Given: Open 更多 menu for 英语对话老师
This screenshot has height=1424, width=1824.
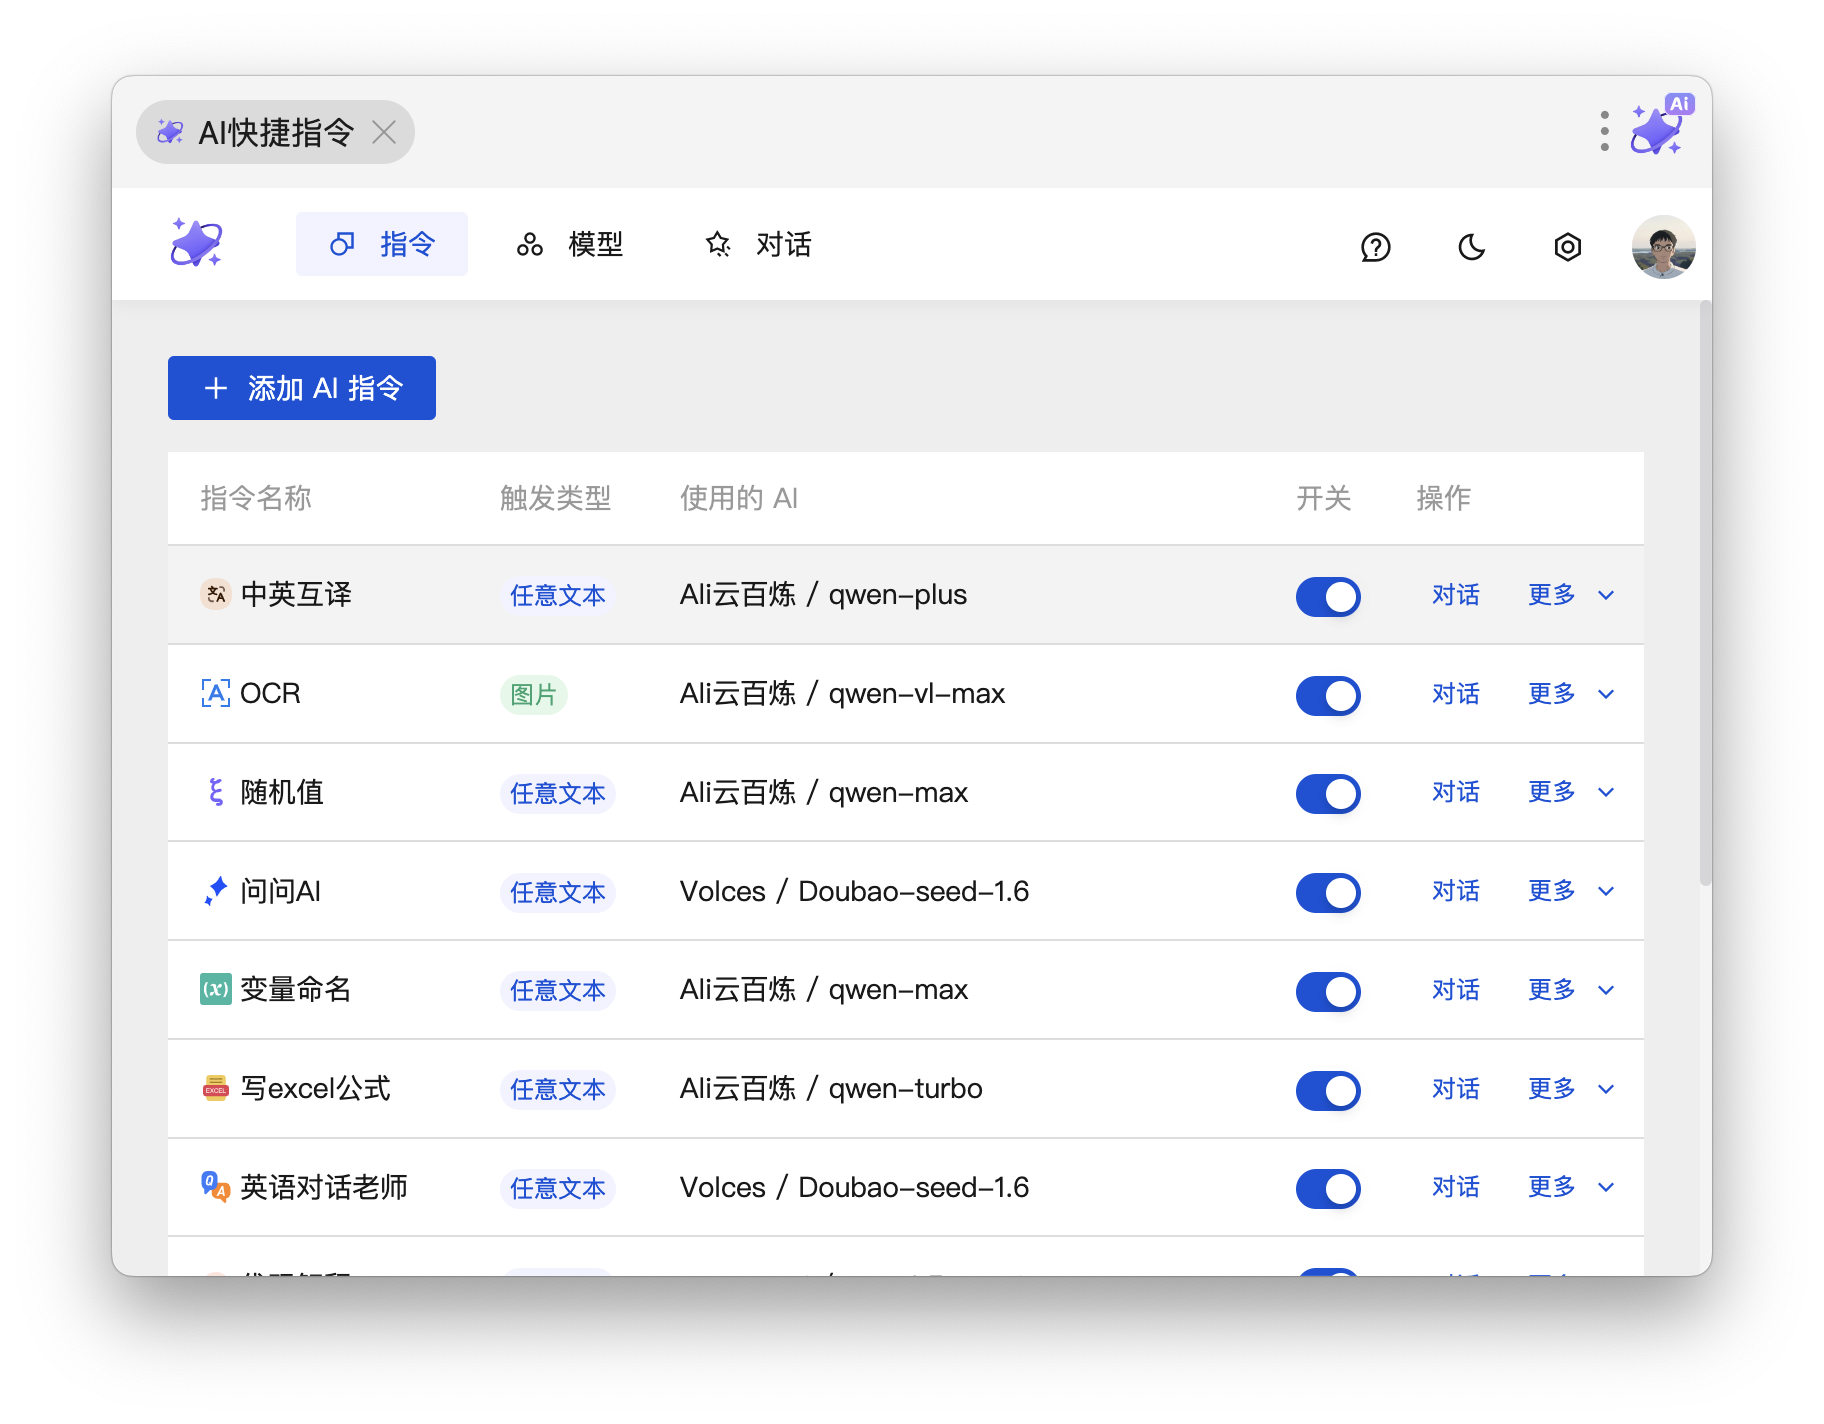Looking at the screenshot, I should [1571, 1187].
